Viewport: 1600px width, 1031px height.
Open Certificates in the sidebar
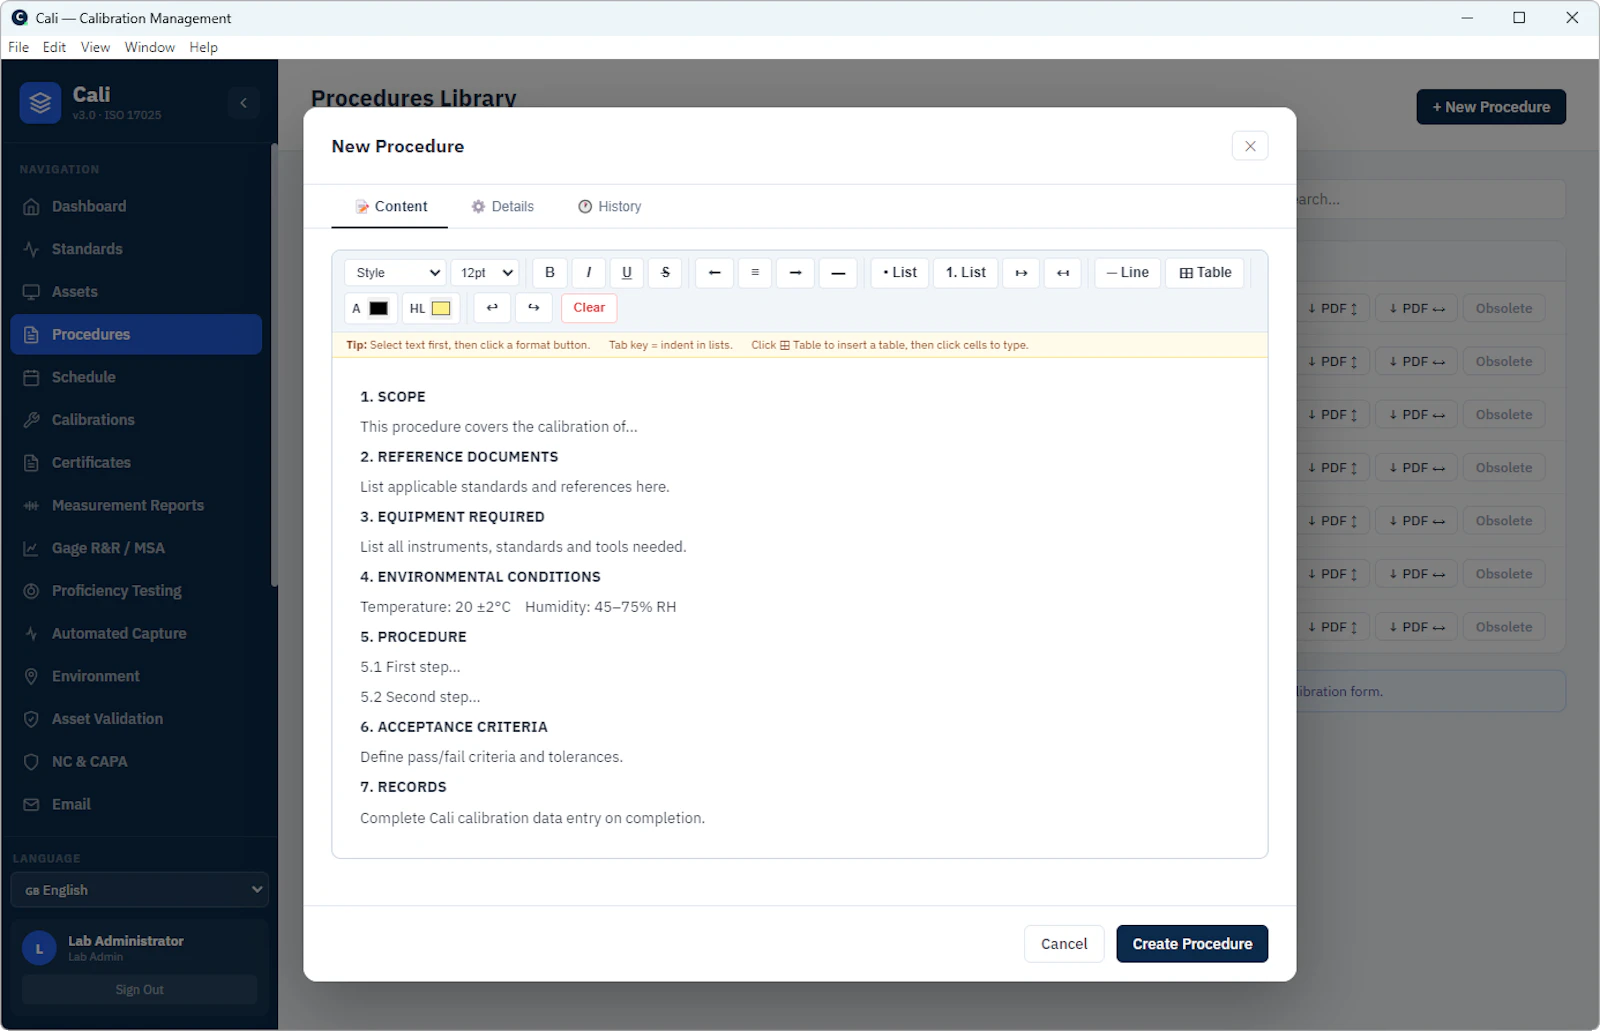click(136, 462)
